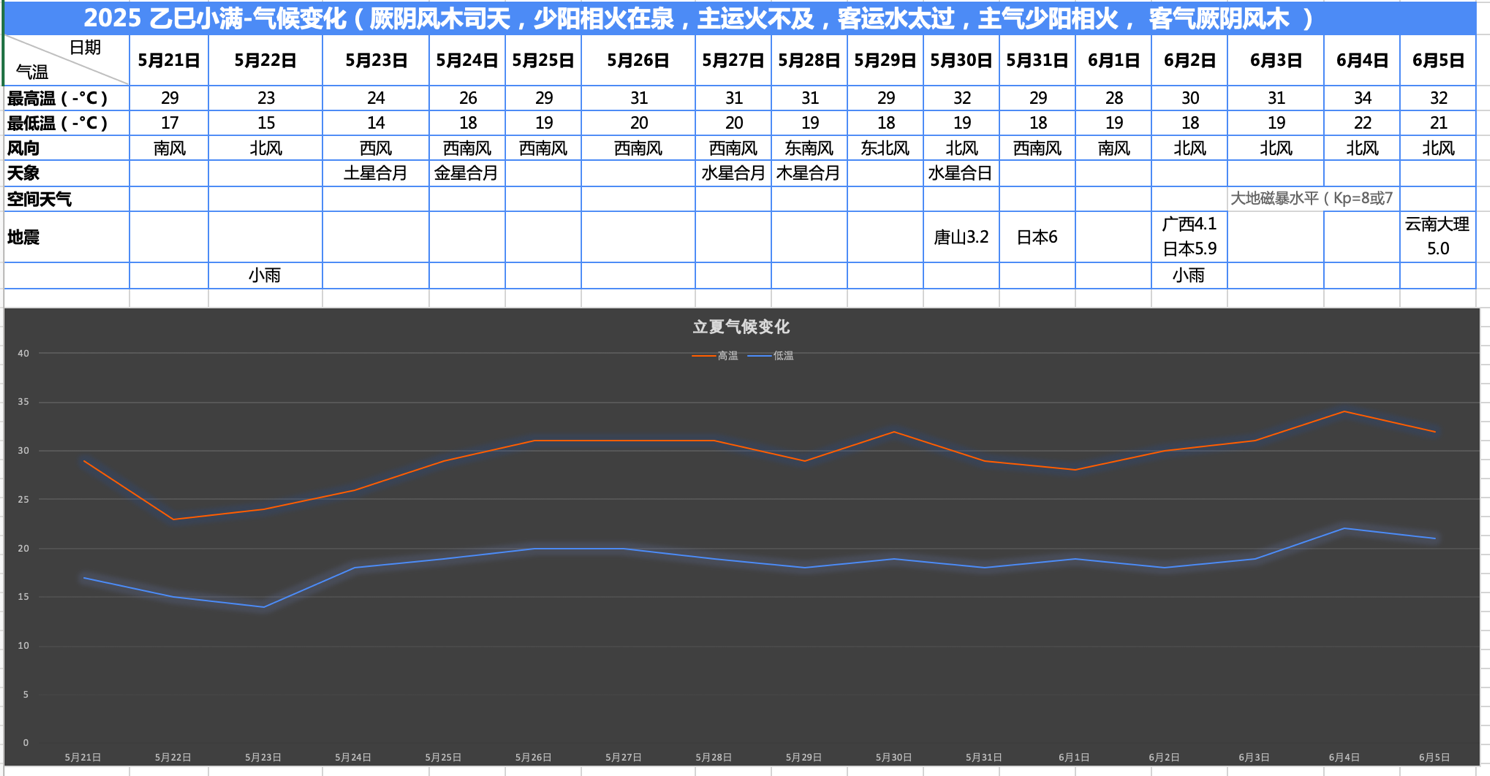Click the 唐山3.2 earthquake cell
Screen dimensions: 1490x776
(x=961, y=237)
